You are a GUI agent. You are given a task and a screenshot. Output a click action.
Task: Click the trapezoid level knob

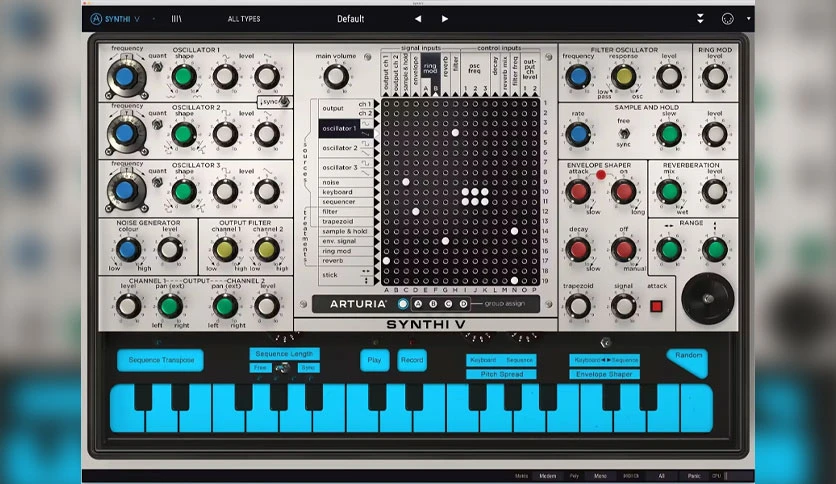(x=578, y=306)
